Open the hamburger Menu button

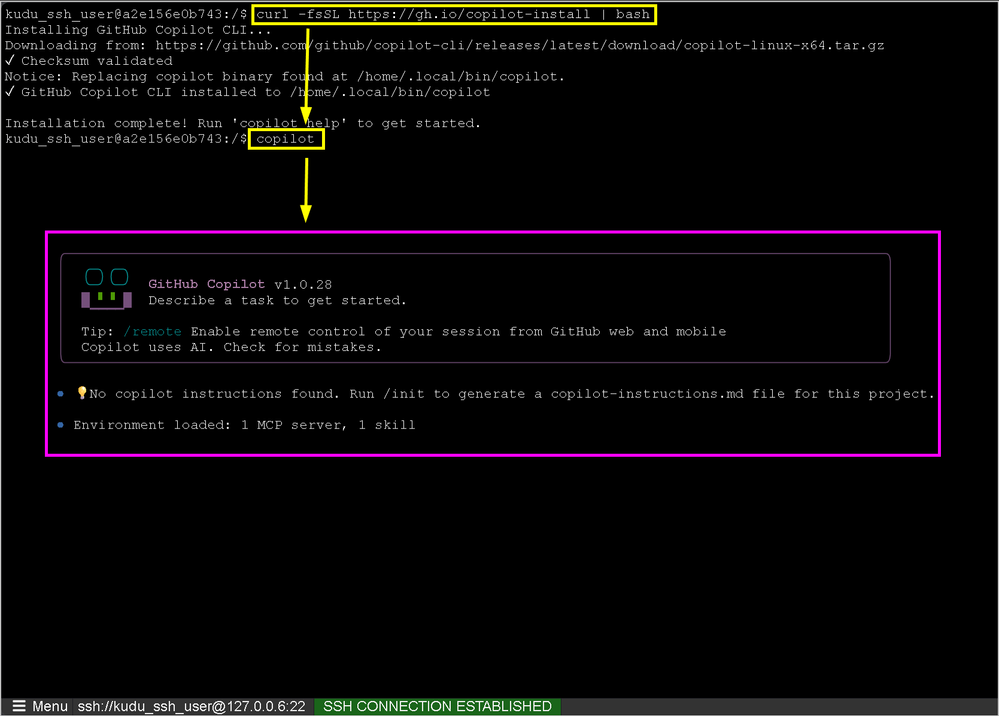[40, 706]
